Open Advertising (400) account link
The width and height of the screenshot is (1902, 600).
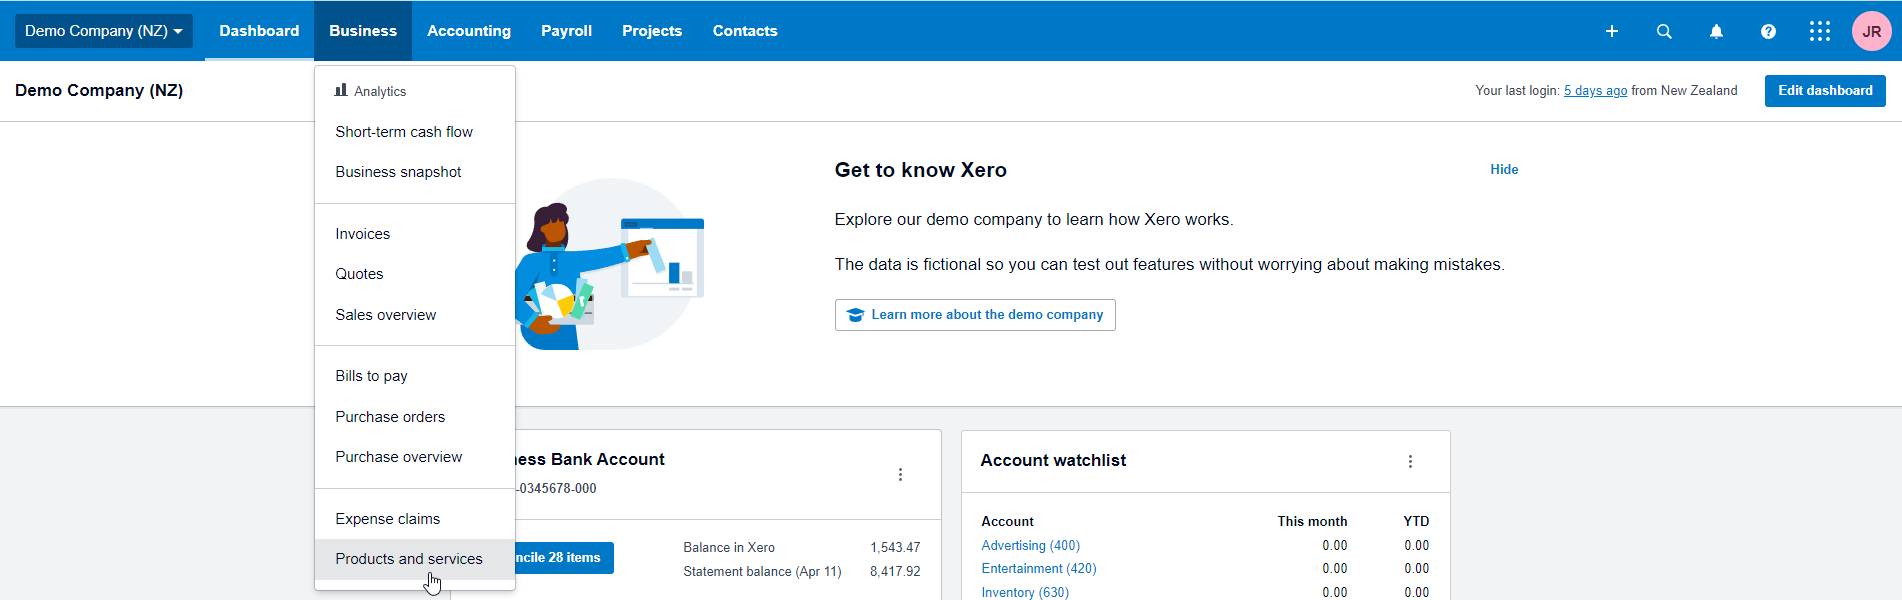[x=1030, y=546]
